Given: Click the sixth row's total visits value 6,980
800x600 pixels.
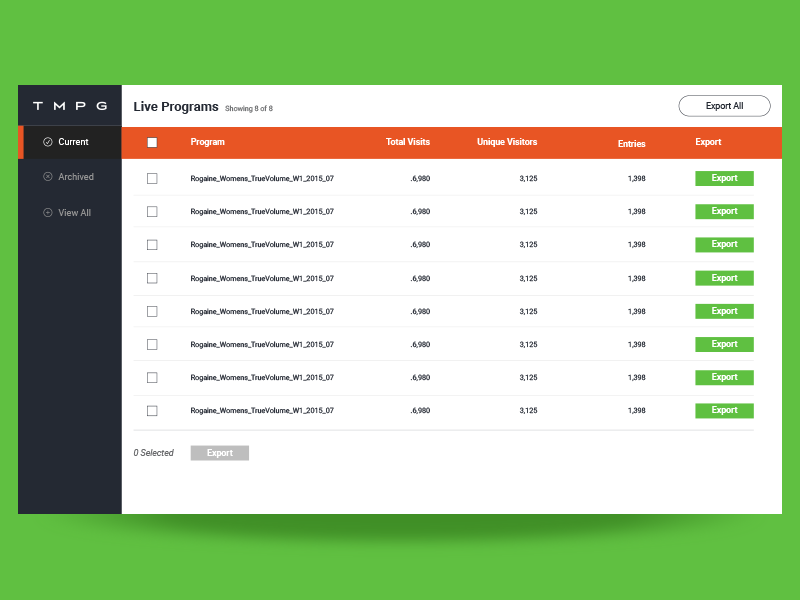Looking at the screenshot, I should (420, 345).
